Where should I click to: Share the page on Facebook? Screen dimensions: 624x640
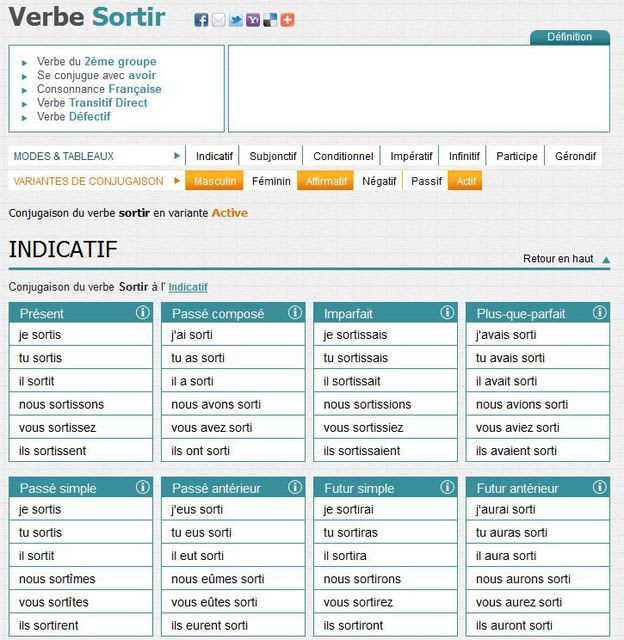pyautogui.click(x=201, y=20)
